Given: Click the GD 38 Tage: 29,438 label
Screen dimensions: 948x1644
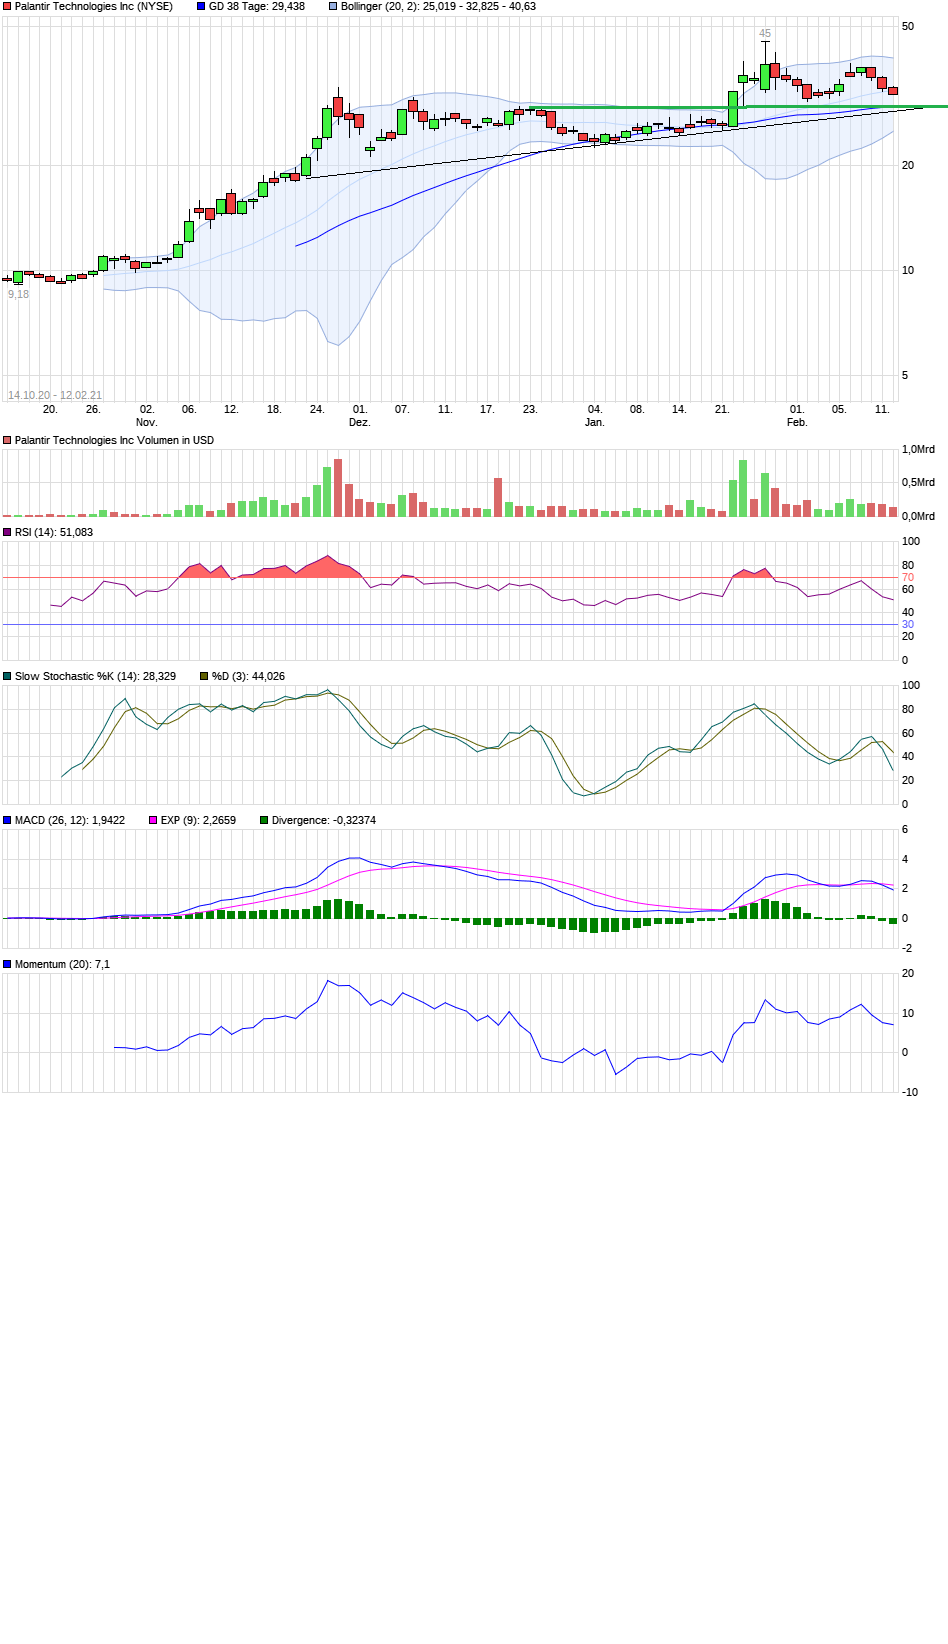Looking at the screenshot, I should coord(257,7).
